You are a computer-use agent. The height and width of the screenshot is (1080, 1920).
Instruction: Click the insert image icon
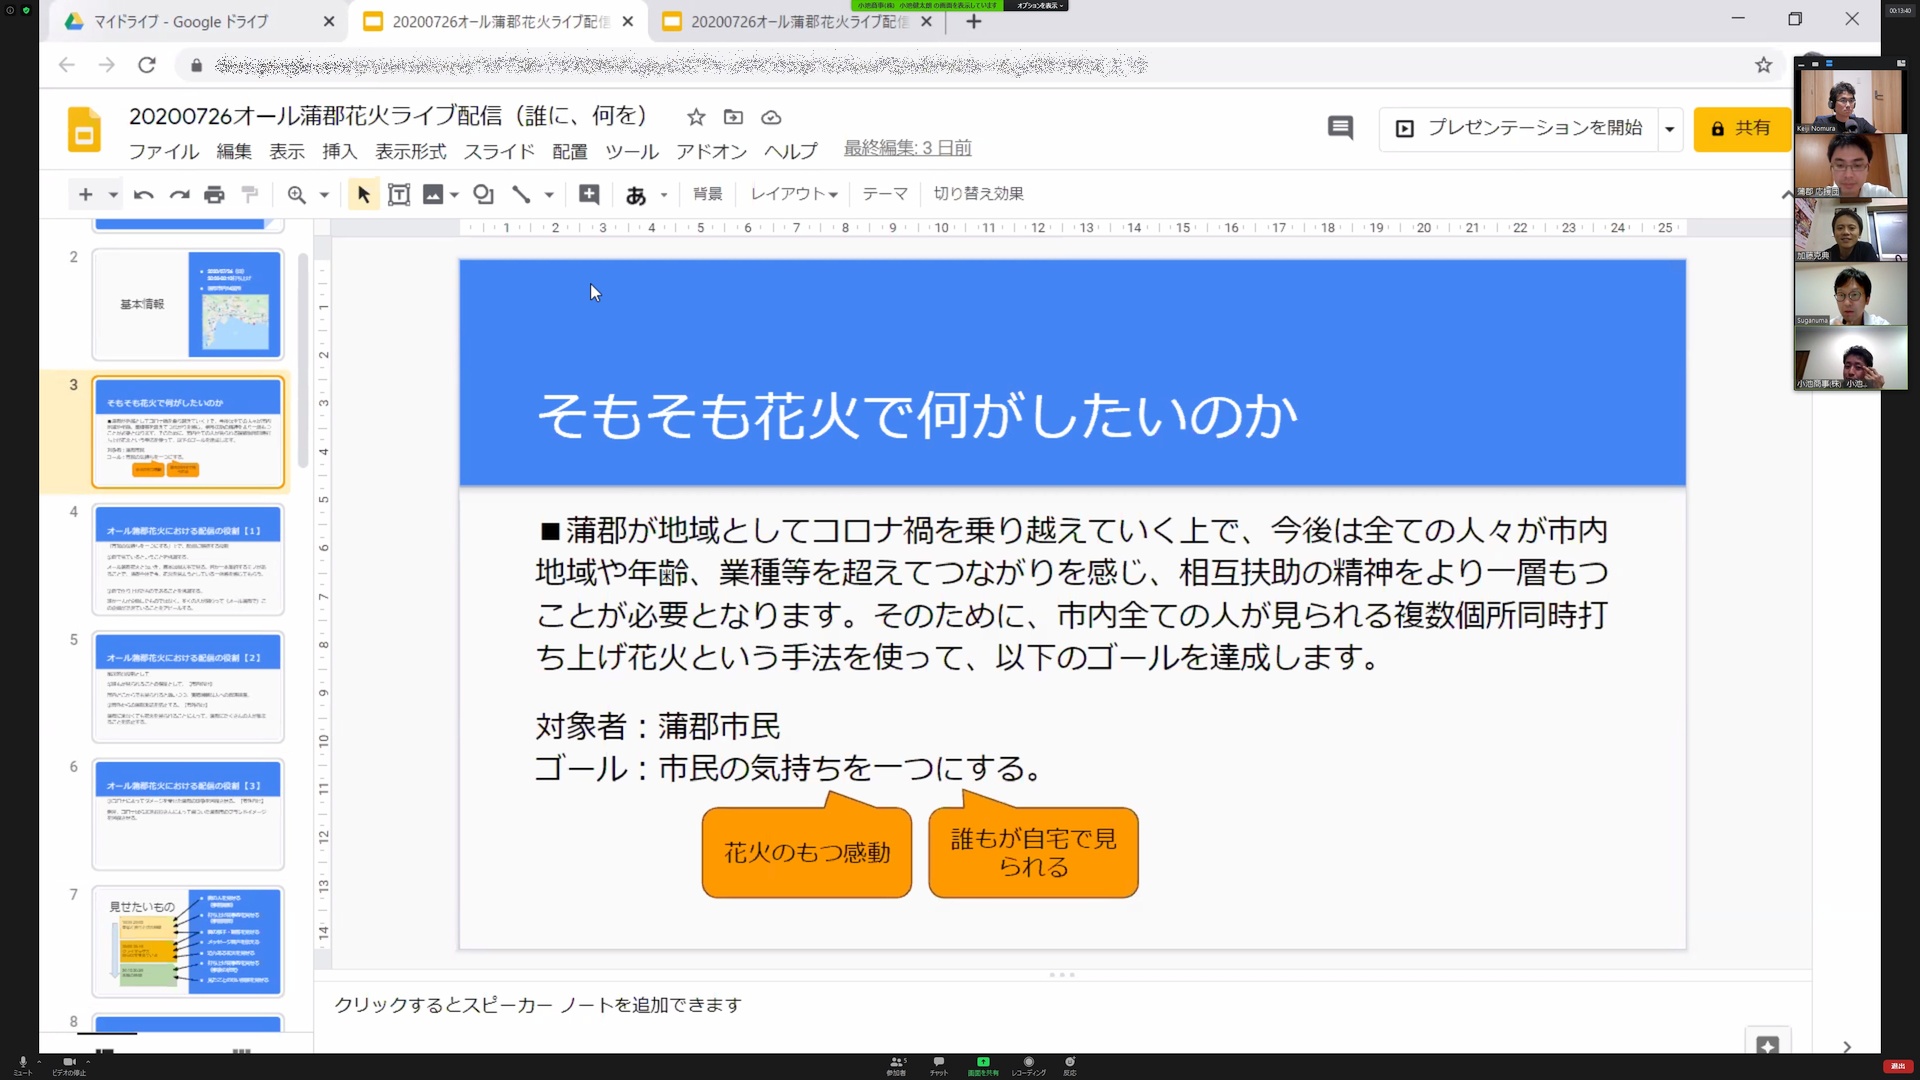(433, 194)
